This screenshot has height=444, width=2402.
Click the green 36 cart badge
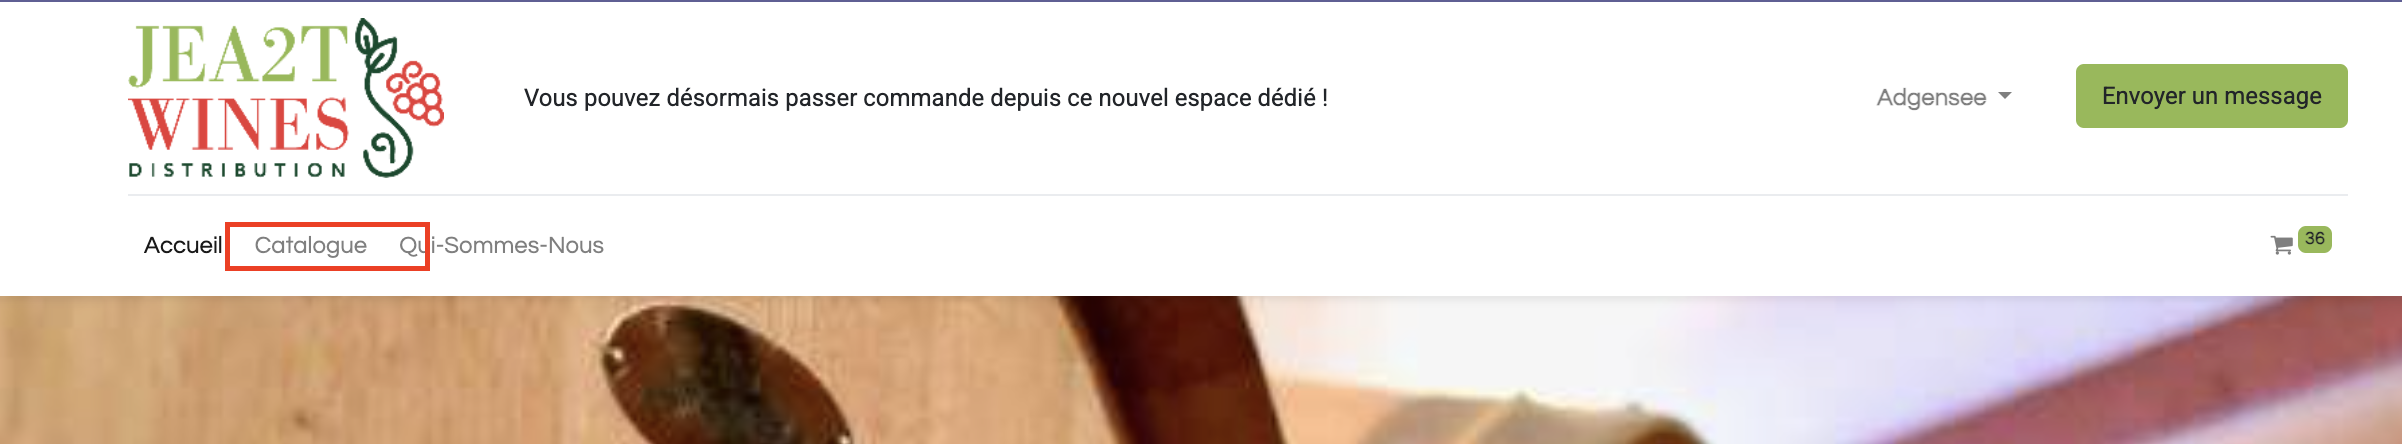click(x=2315, y=239)
